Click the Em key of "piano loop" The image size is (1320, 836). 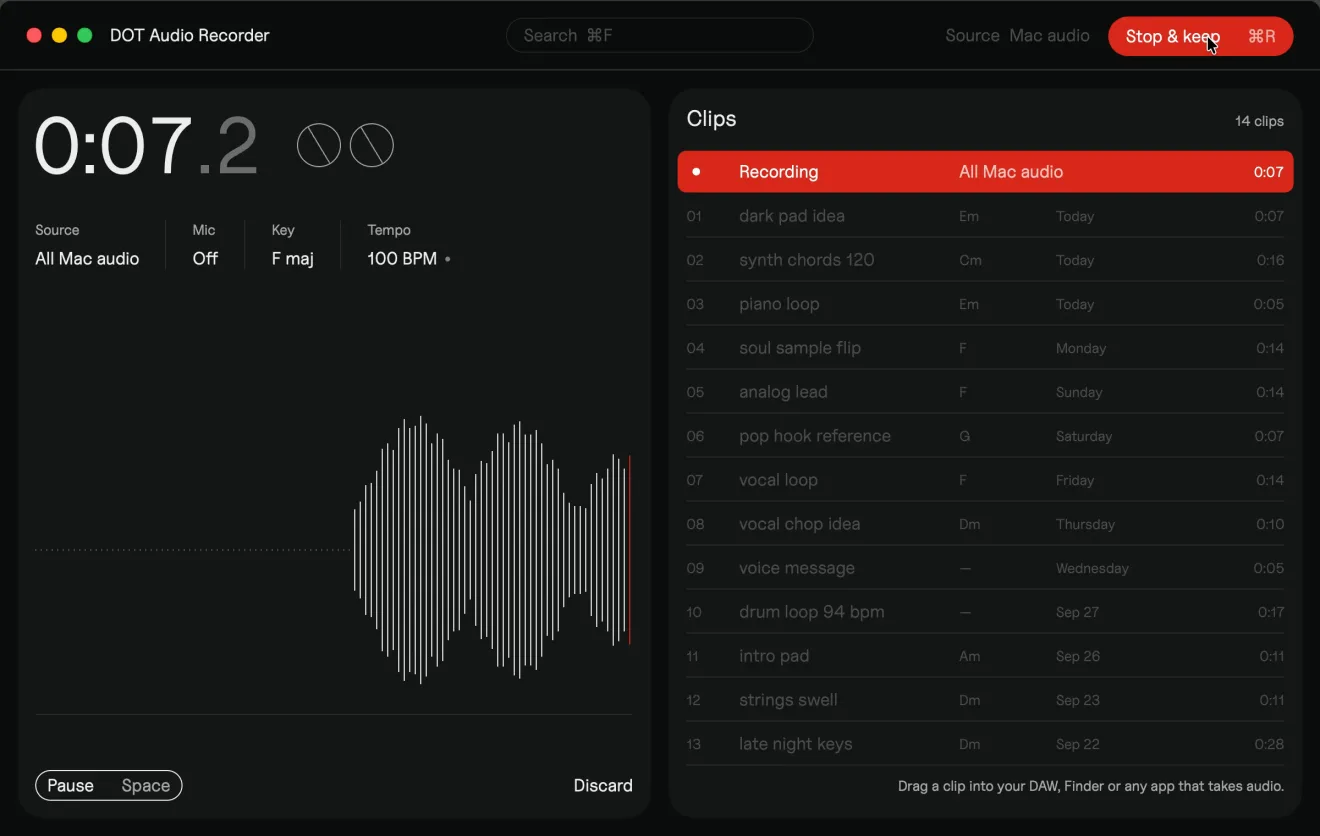(968, 304)
